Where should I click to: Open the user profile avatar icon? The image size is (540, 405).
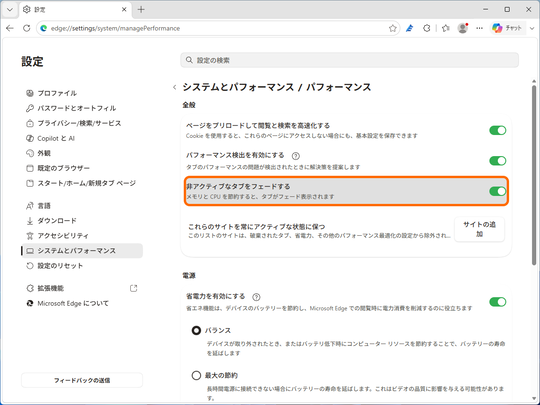click(463, 28)
